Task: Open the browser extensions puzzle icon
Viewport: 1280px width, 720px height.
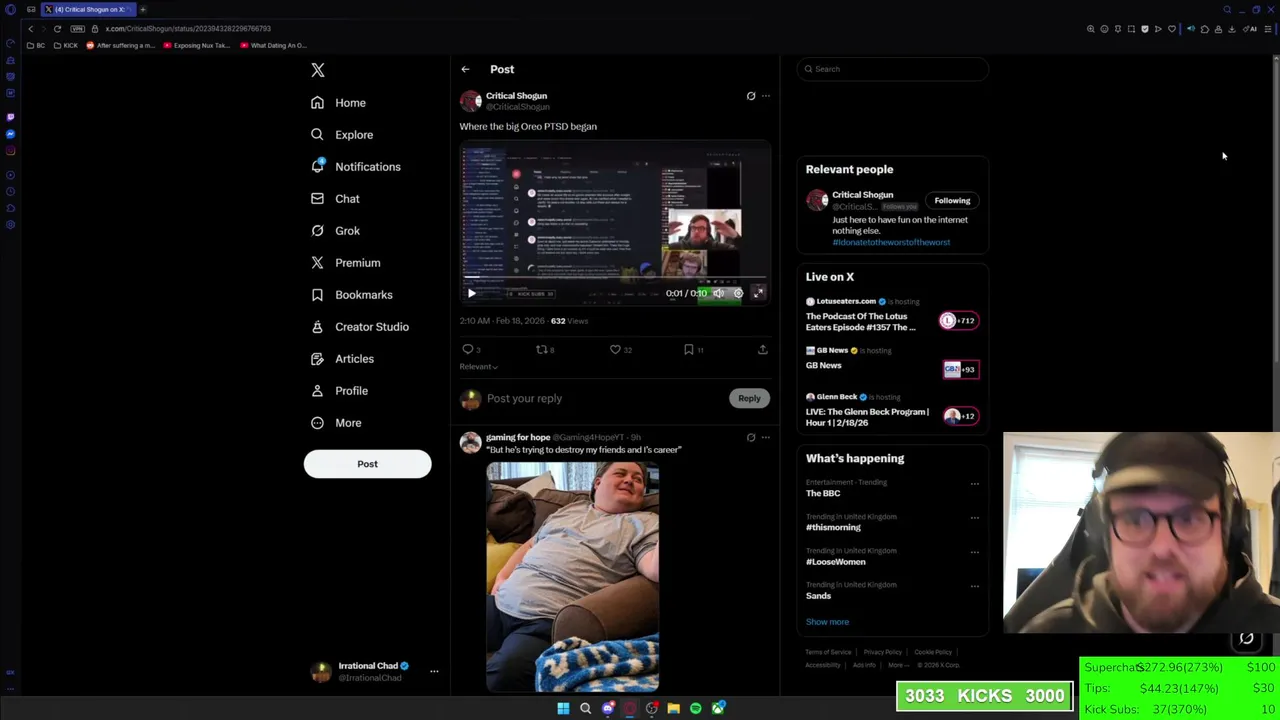Action: (x=1204, y=29)
